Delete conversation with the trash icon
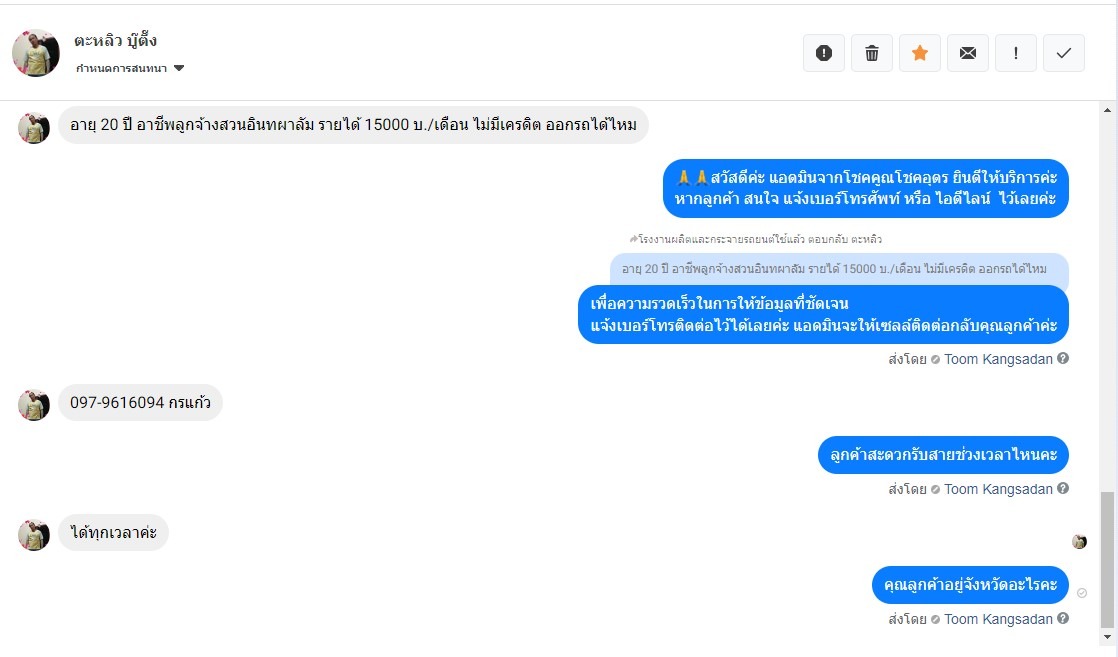This screenshot has height=657, width=1118. [x=871, y=53]
